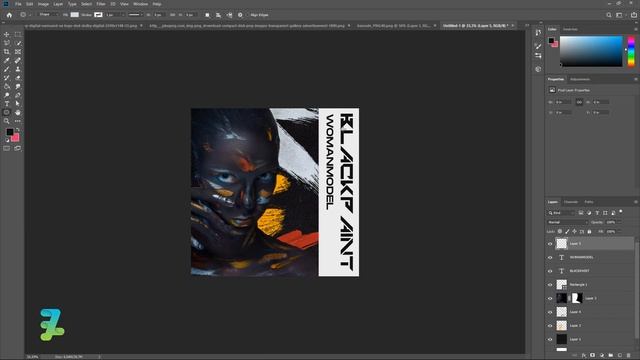Select the Move tool
The image size is (640, 360).
click(x=7, y=35)
